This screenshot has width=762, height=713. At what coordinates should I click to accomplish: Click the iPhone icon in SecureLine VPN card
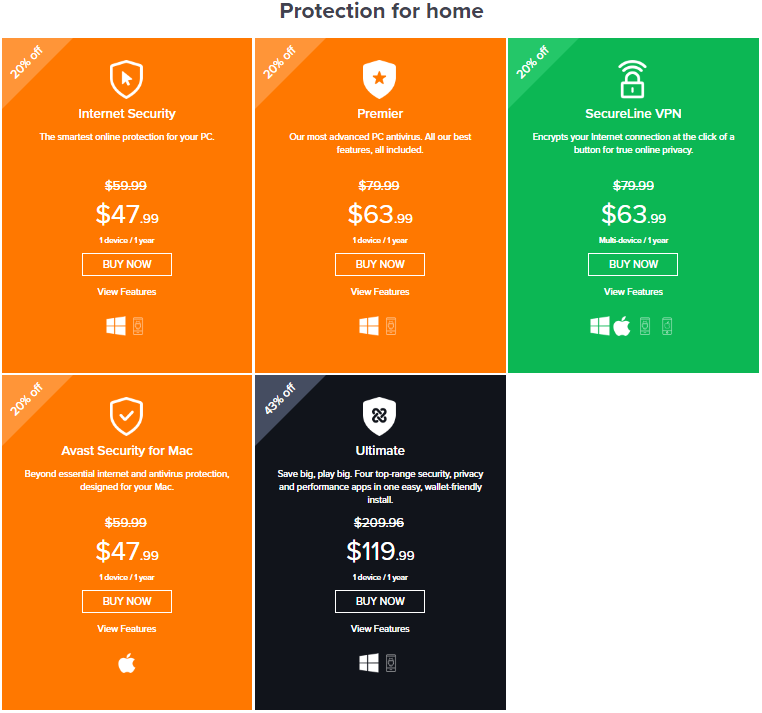tap(667, 326)
